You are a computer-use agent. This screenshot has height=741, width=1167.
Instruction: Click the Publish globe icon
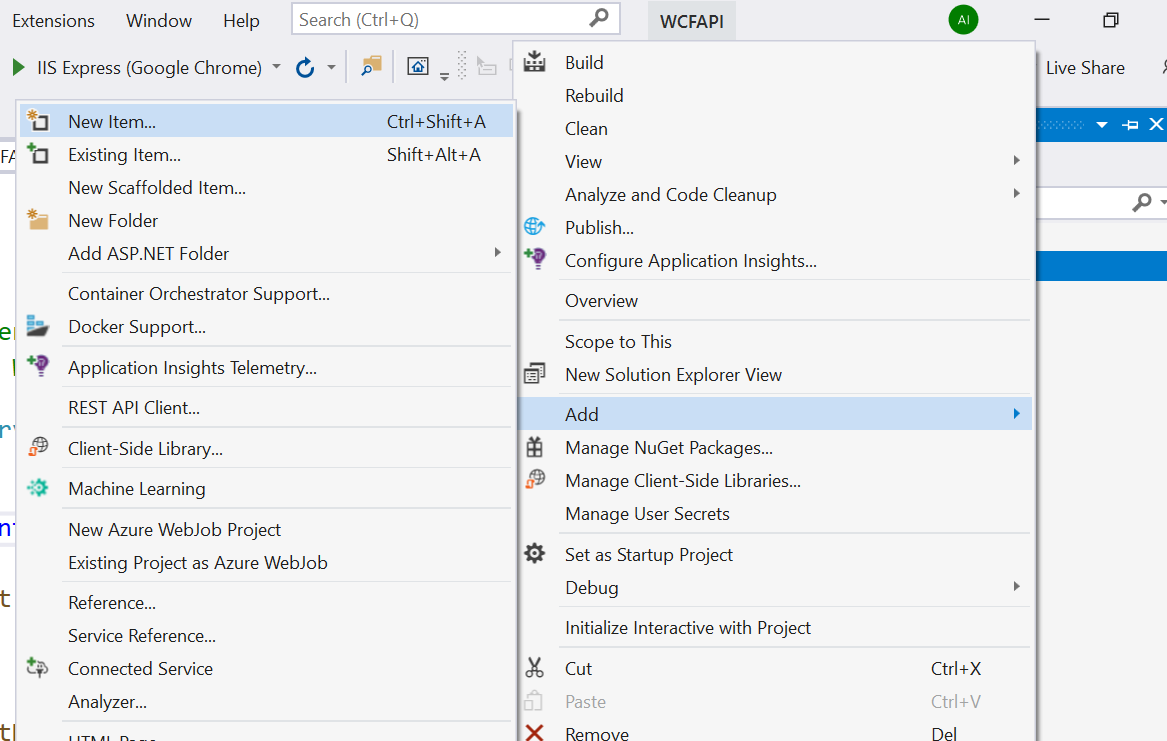click(534, 226)
